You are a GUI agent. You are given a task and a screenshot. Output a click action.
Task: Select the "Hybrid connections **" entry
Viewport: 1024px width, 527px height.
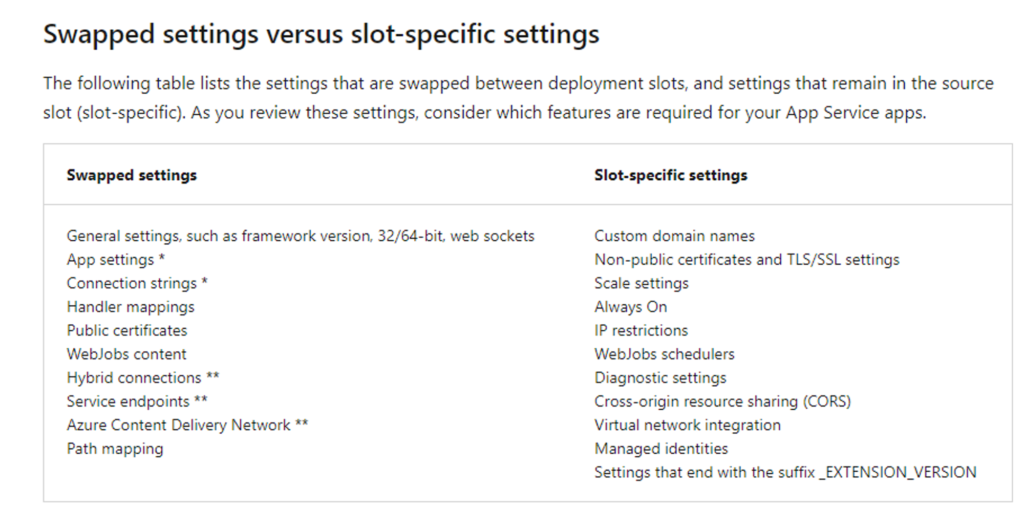pyautogui.click(x=143, y=377)
